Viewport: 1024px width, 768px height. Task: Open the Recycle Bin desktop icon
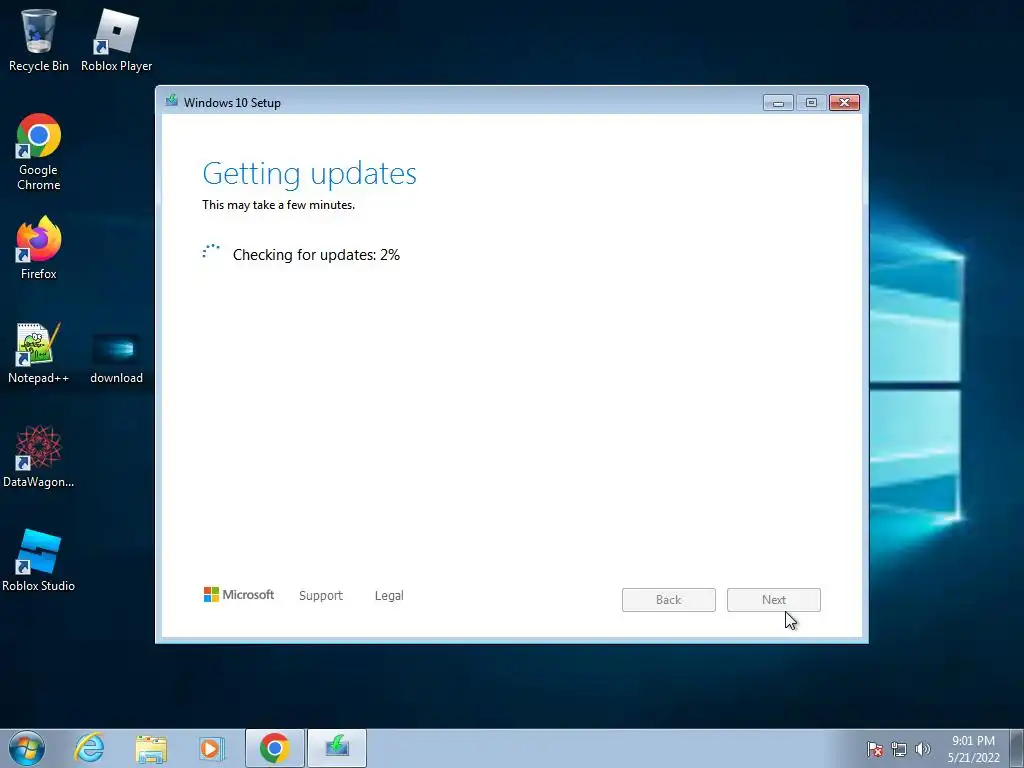[39, 40]
